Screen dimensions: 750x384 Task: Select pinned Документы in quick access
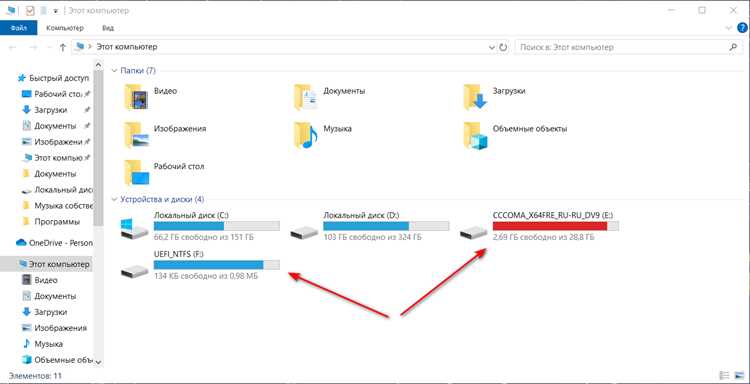tap(55, 126)
